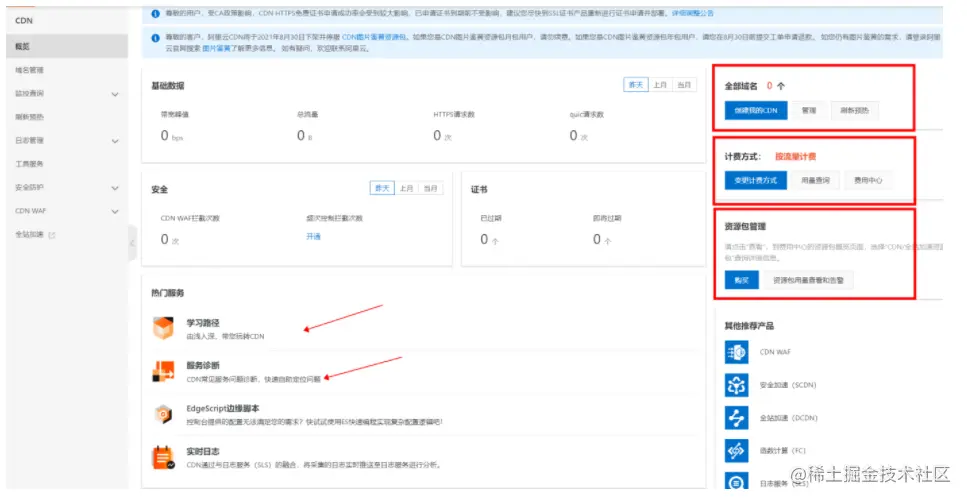Screen dimensions: 967x501
Task: Click the CDN title at the sidebar top
Action: (24, 20)
